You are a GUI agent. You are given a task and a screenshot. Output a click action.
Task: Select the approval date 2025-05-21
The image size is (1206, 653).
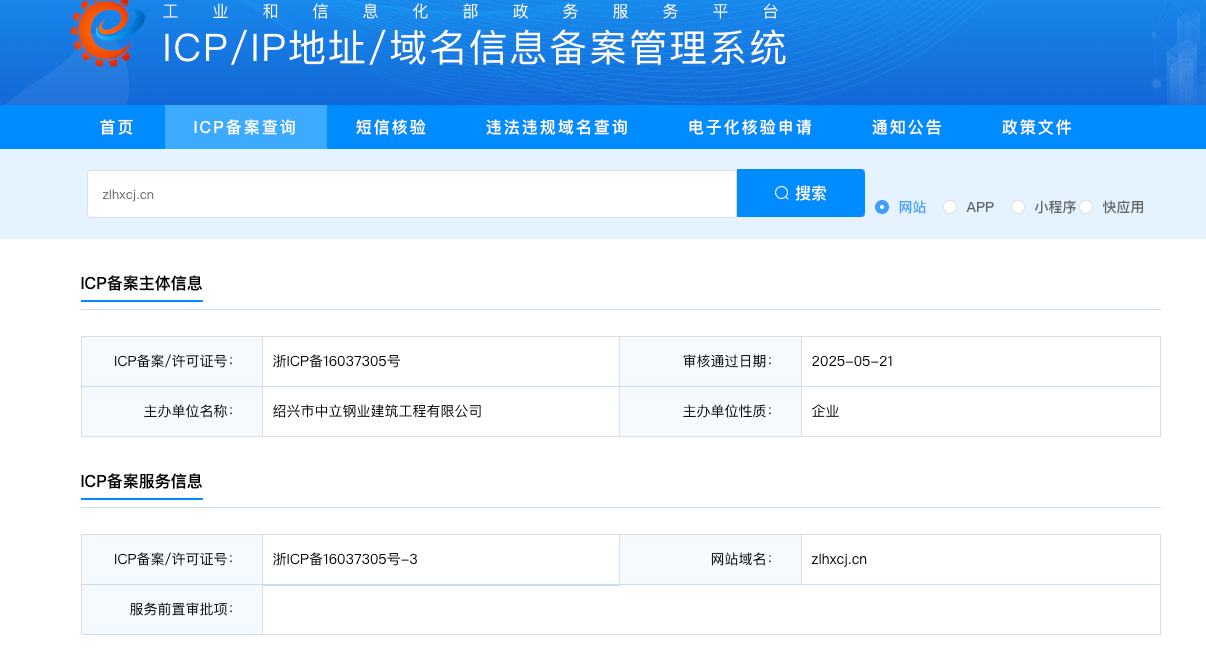pos(852,361)
